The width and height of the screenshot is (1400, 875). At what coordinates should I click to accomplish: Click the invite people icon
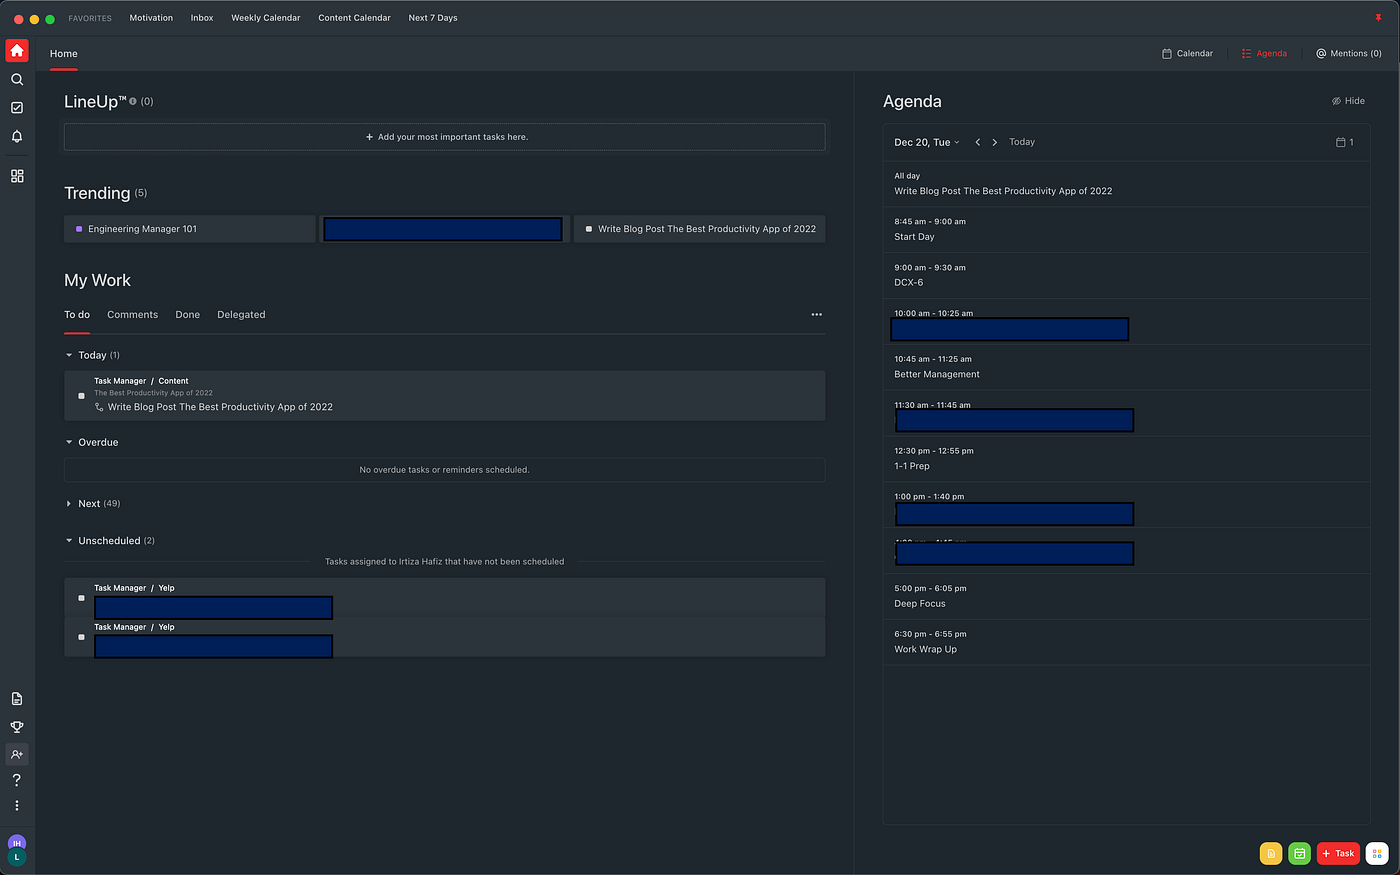coord(17,754)
